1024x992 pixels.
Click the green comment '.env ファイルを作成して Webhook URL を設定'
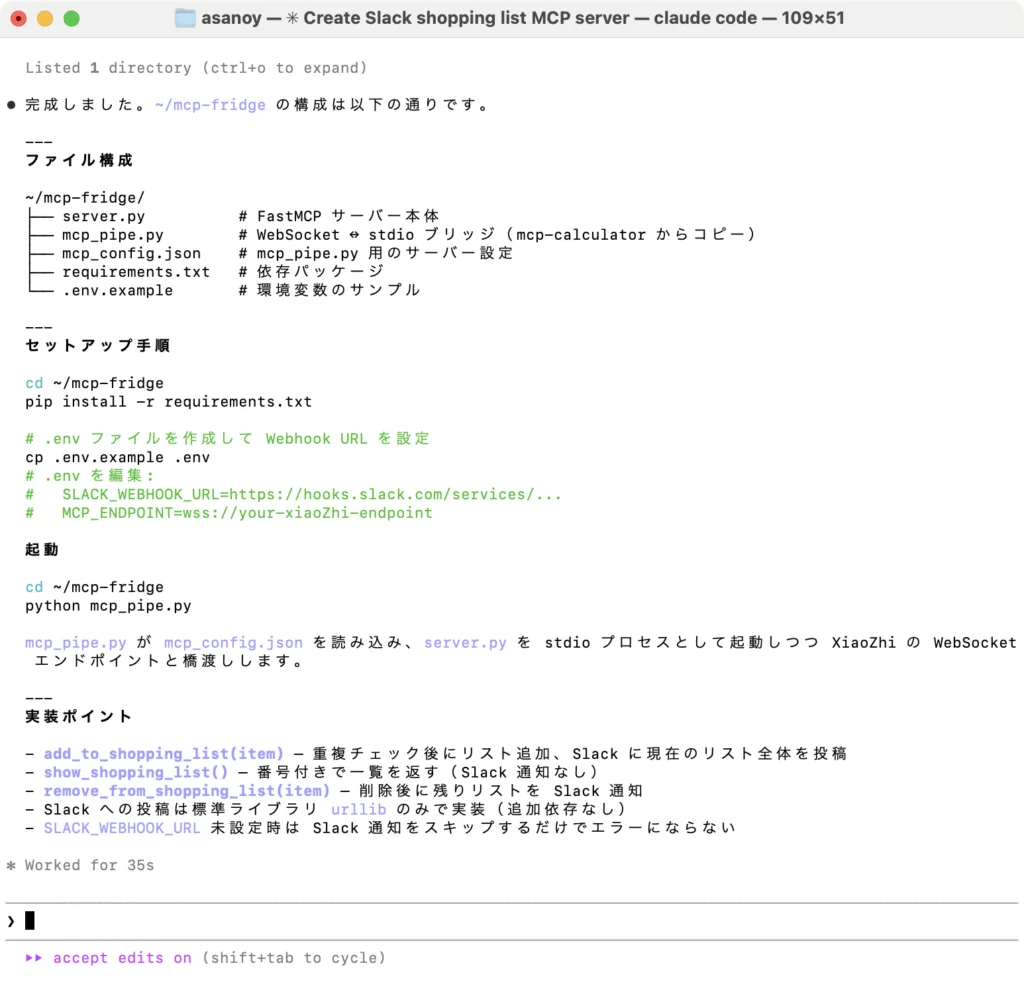coord(227,439)
